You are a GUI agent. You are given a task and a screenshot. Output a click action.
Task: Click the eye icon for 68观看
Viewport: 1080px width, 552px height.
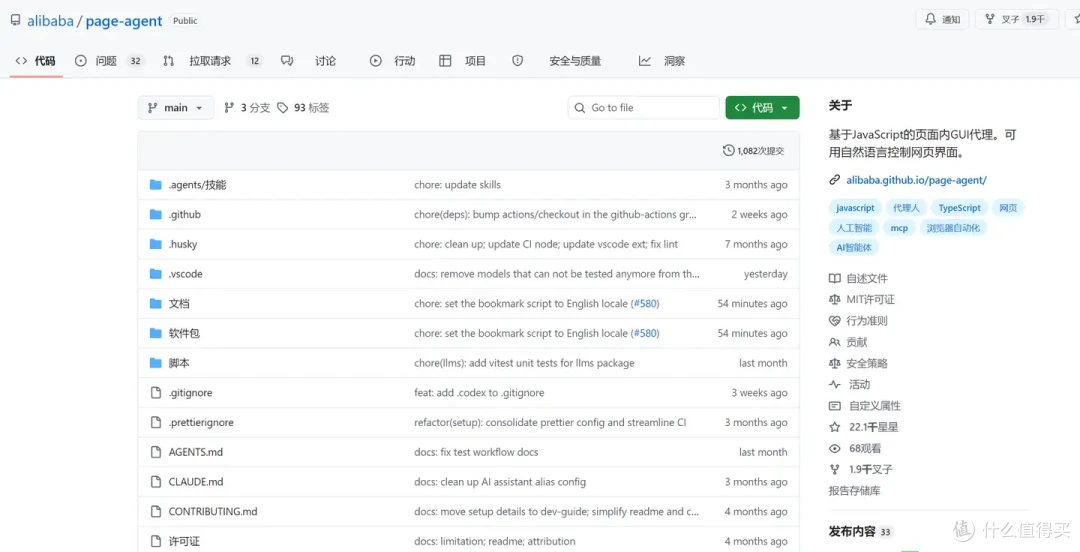(x=835, y=449)
